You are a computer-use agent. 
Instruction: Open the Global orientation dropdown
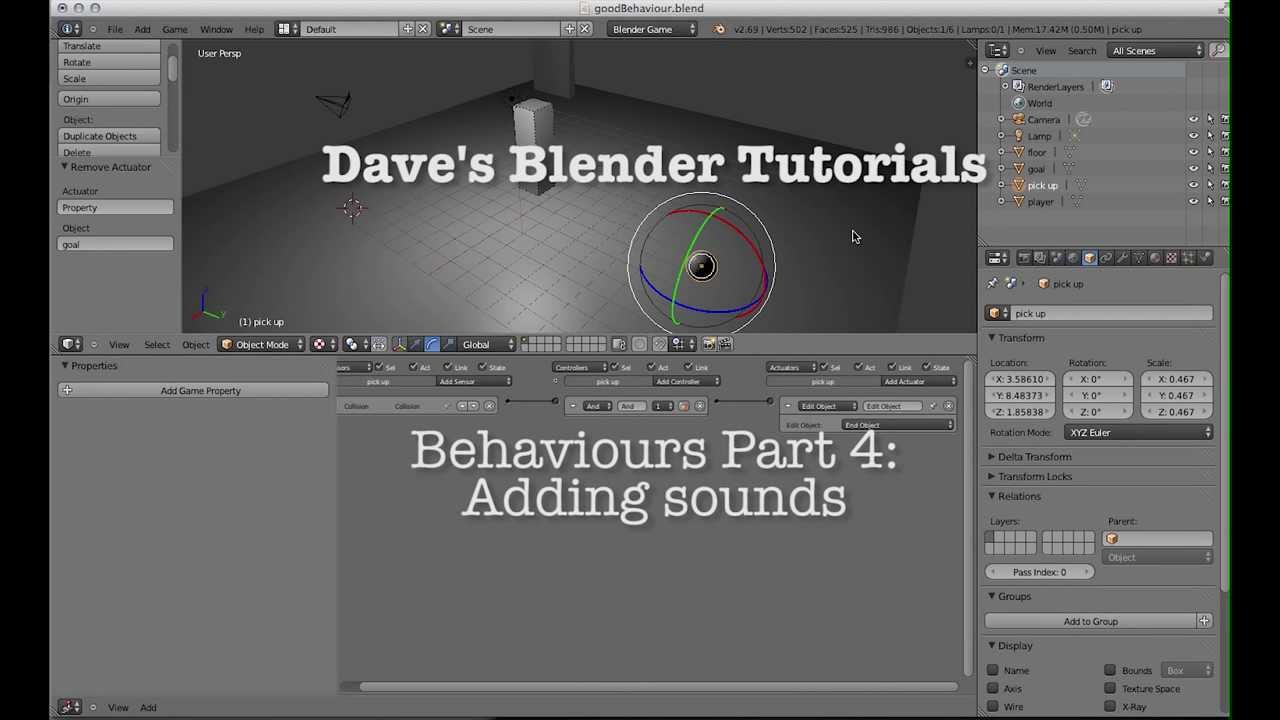point(488,344)
